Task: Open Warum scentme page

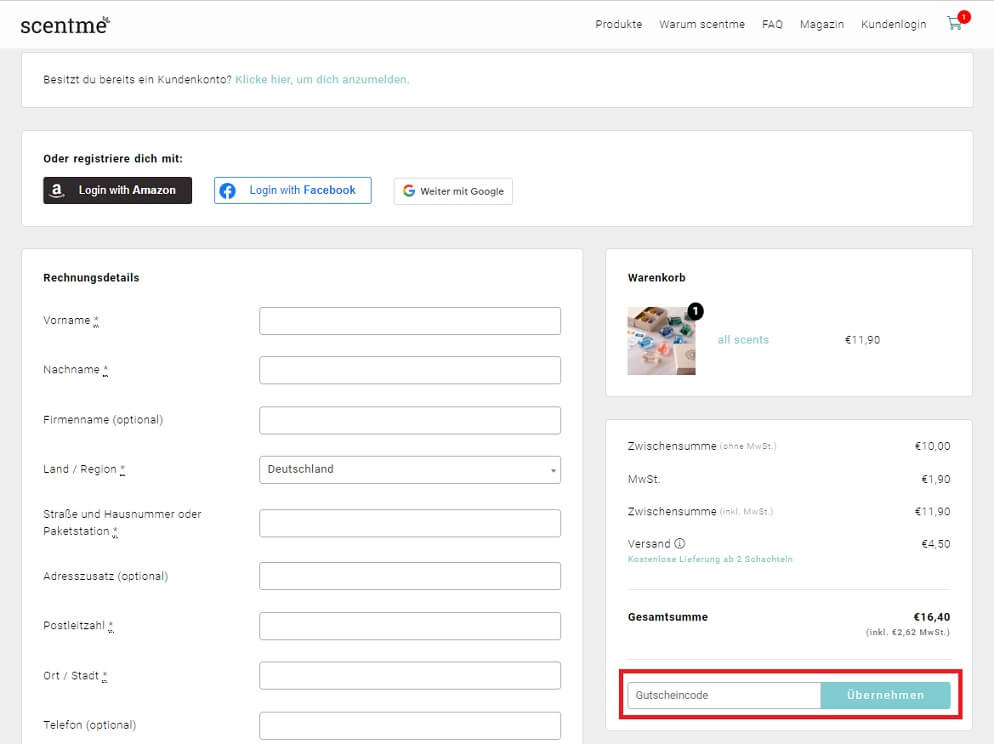Action: click(x=702, y=24)
